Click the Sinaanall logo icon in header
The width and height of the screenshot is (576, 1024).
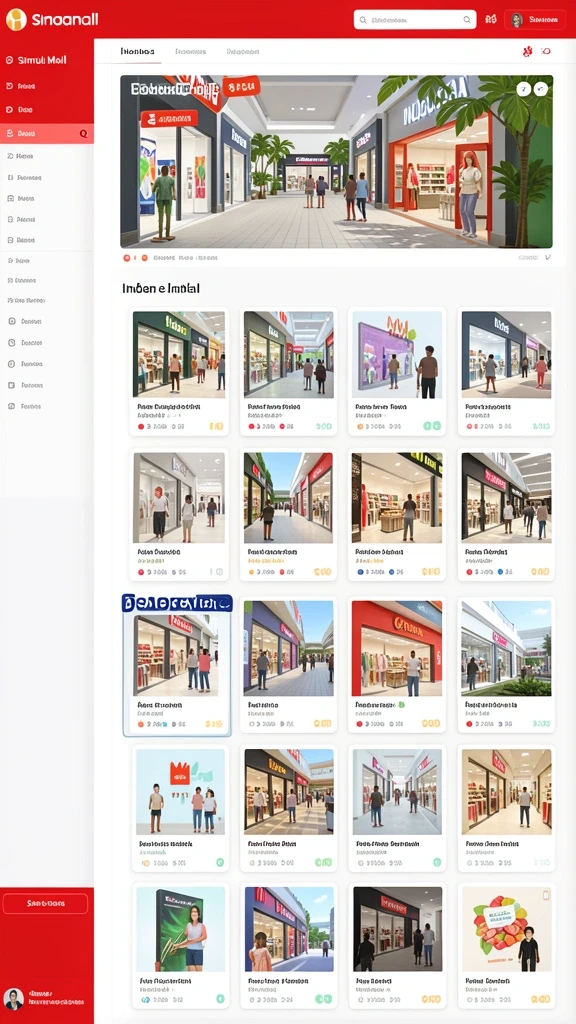16,20
